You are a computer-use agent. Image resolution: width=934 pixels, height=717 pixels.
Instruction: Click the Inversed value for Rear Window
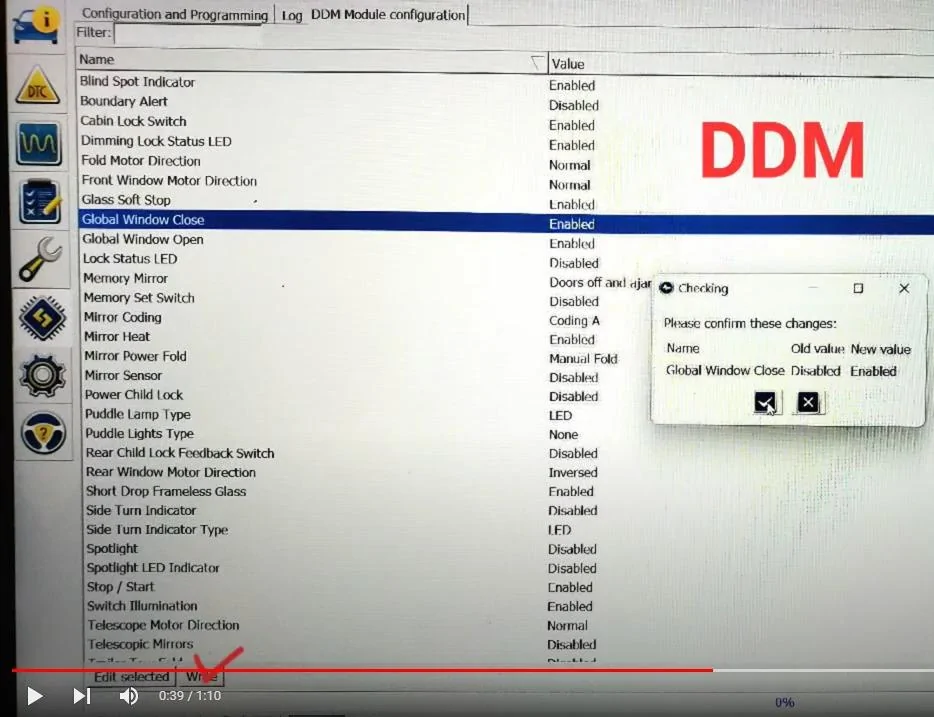[x=572, y=473]
